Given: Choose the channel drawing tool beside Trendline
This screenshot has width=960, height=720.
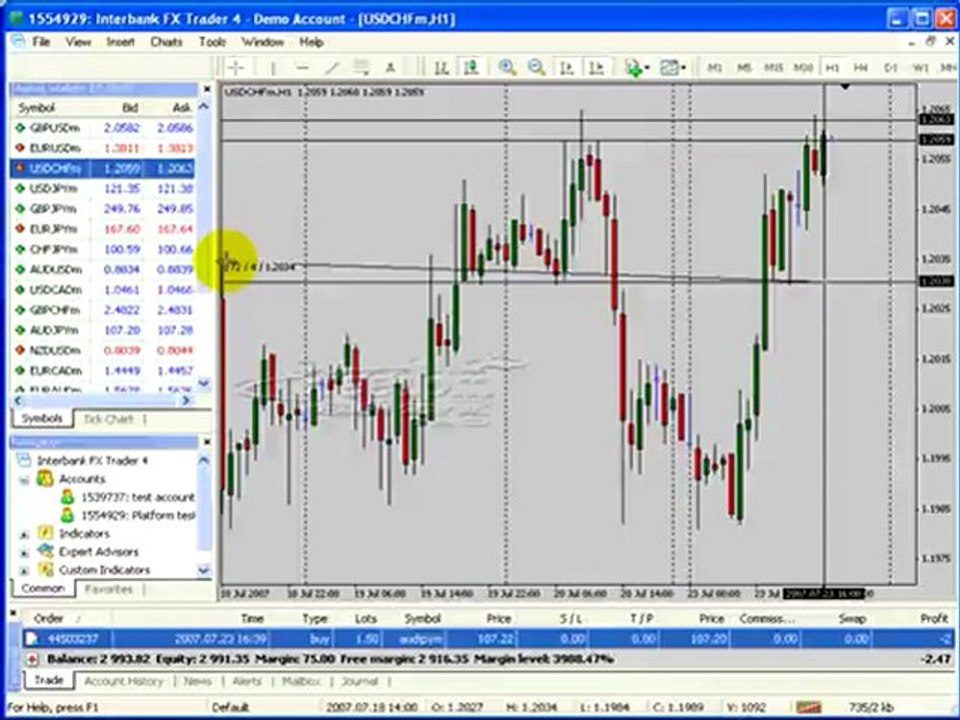Looking at the screenshot, I should (361, 67).
